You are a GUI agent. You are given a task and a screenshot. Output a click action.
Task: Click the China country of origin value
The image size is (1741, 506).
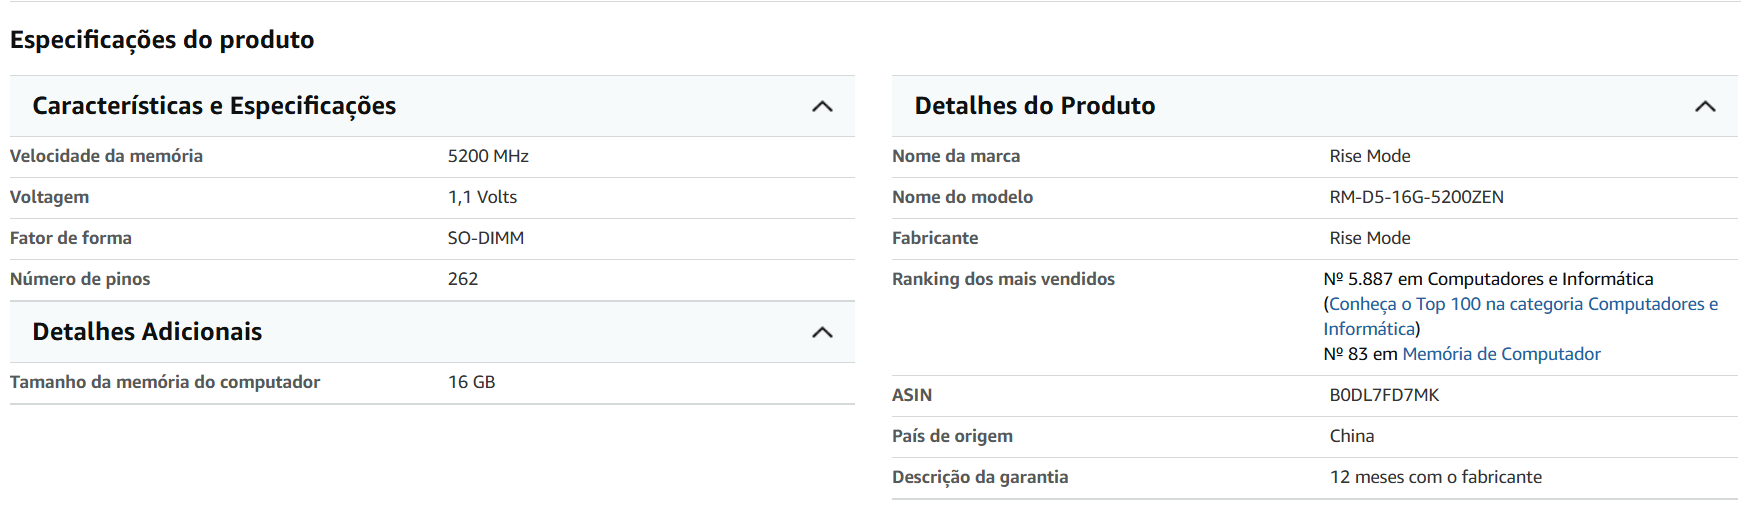(1352, 436)
